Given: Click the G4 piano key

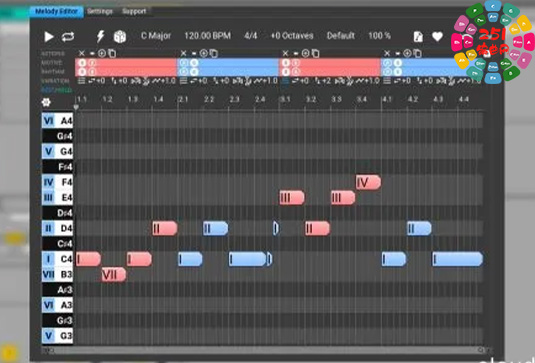Looking at the screenshot, I should tap(57, 151).
